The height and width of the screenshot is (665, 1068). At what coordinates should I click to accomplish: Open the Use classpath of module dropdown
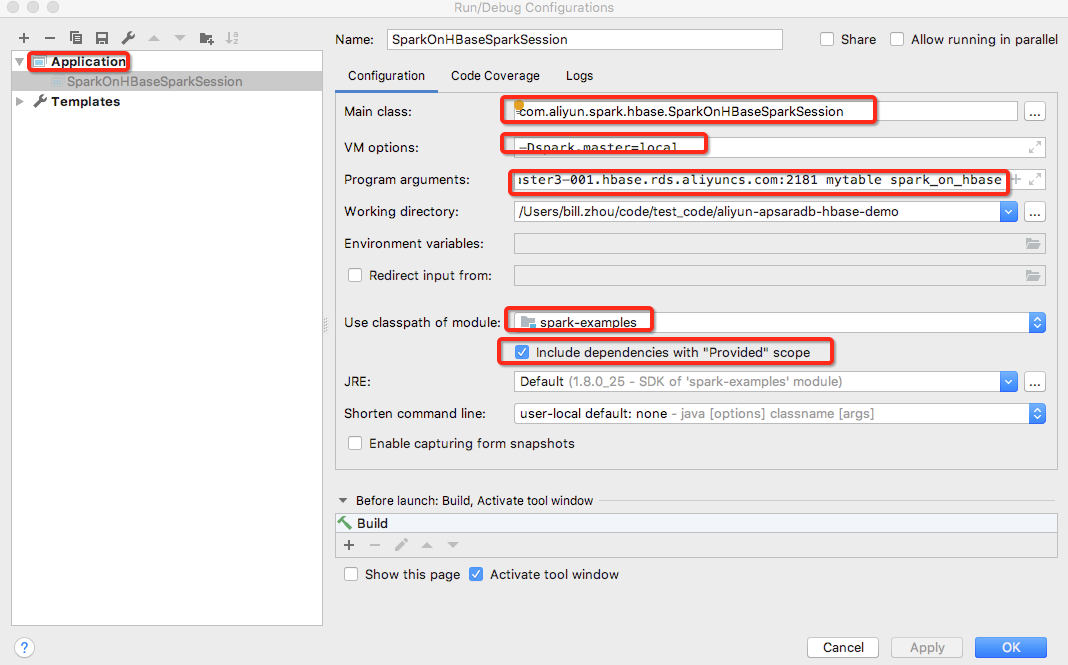pos(1037,322)
